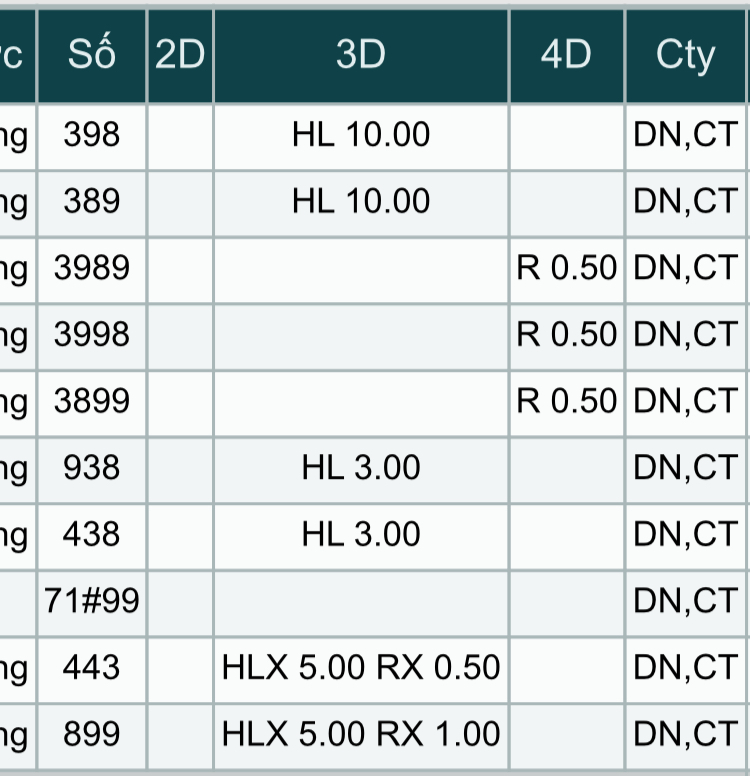Select the number cell 938

[x=91, y=468]
